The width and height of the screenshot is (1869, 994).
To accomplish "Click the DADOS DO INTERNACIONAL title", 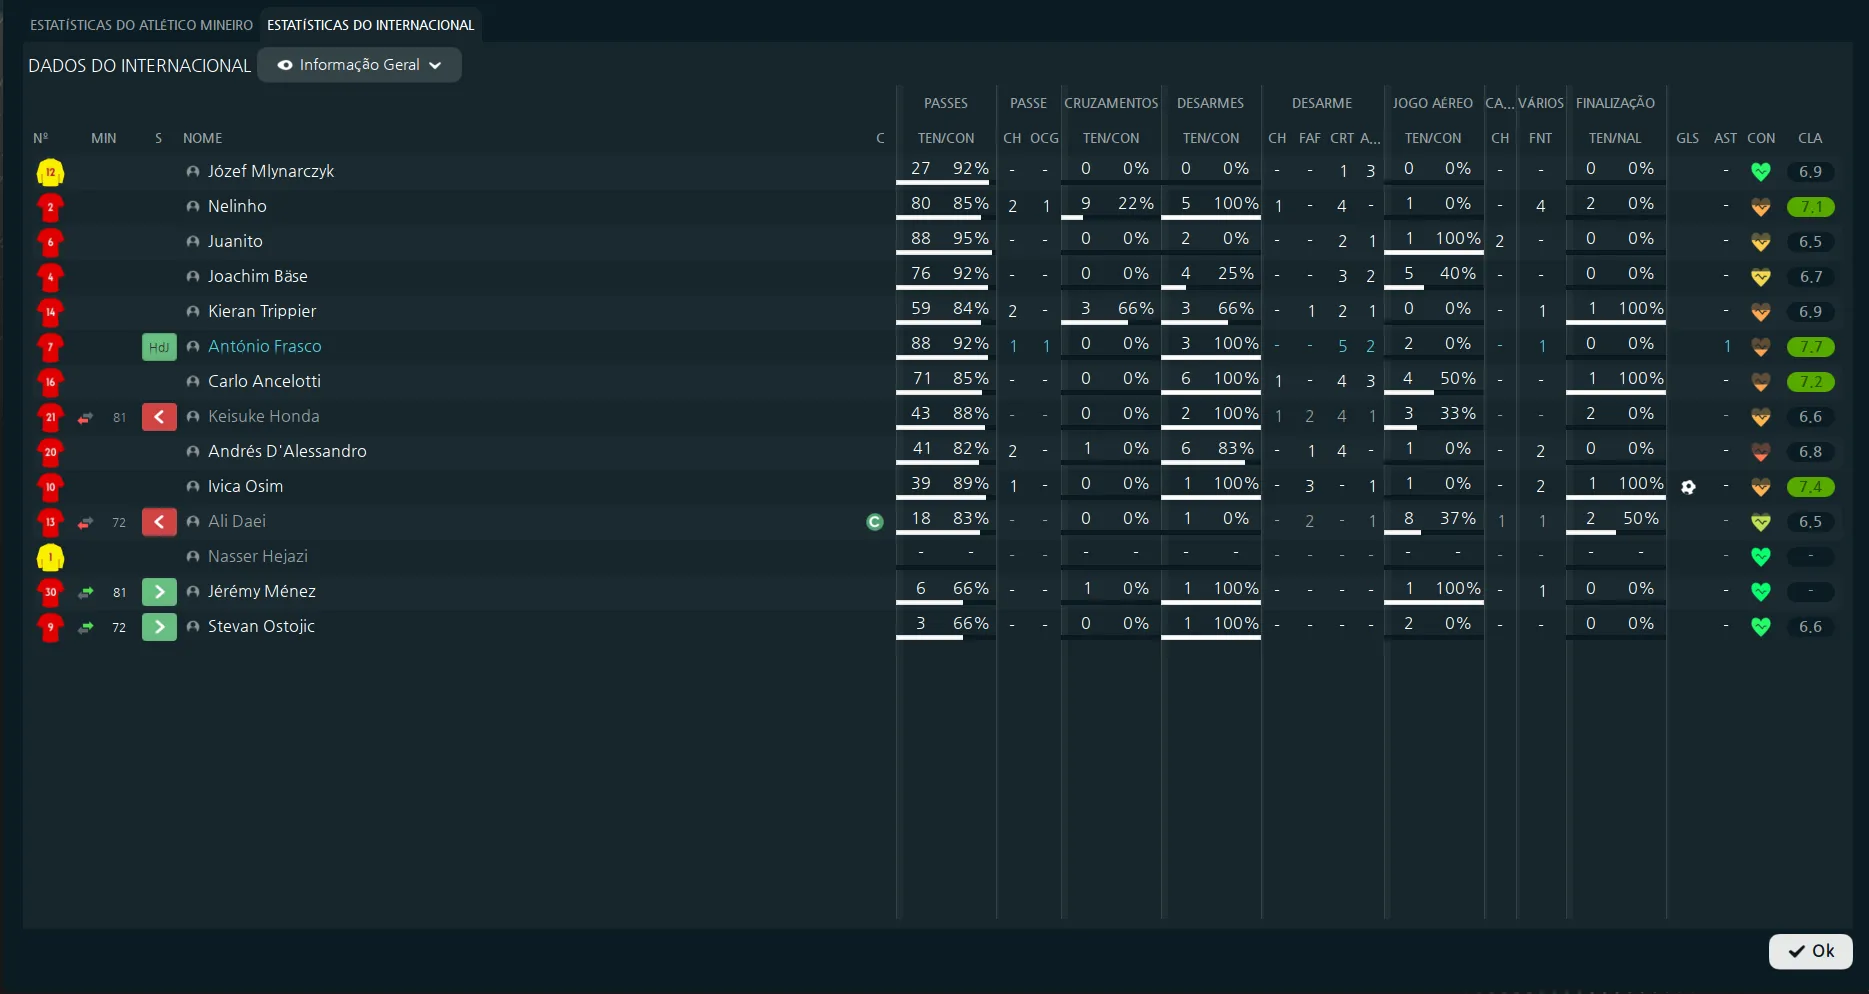I will point(139,66).
